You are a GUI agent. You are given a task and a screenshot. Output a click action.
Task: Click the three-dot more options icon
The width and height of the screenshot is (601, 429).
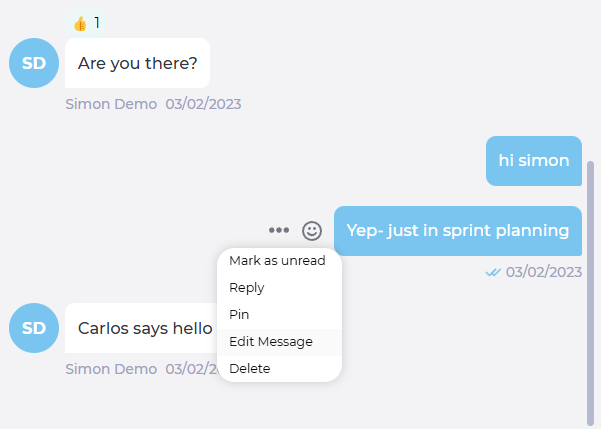tap(279, 230)
